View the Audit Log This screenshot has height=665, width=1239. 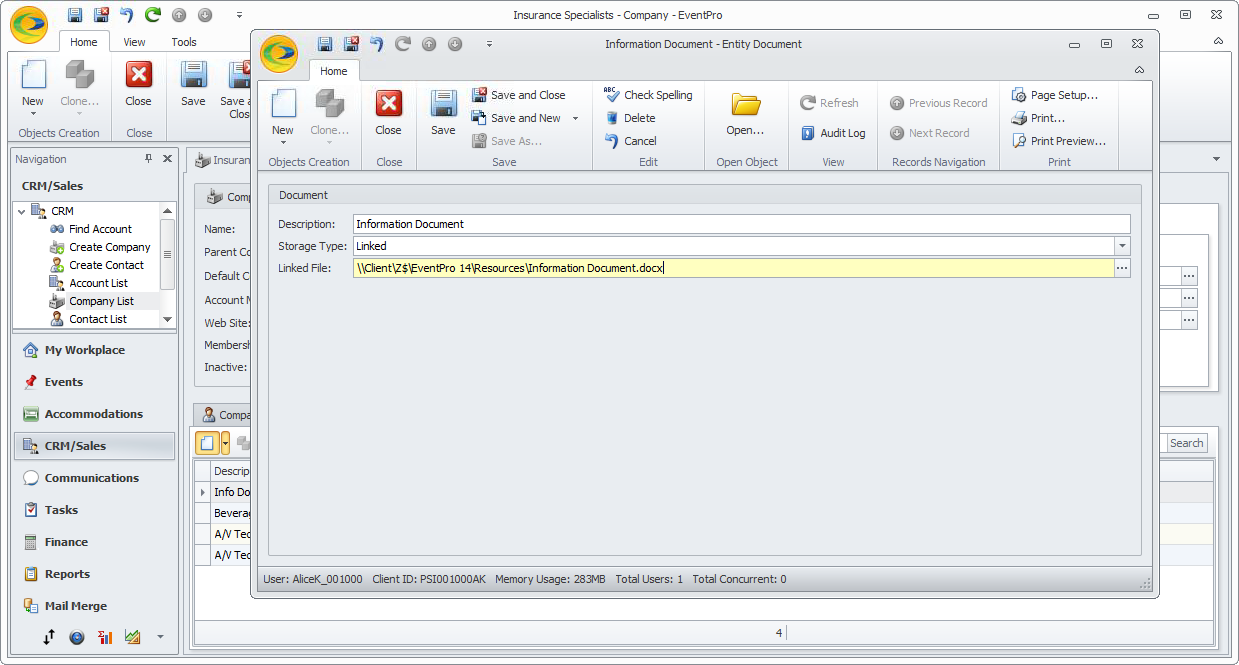coord(833,133)
